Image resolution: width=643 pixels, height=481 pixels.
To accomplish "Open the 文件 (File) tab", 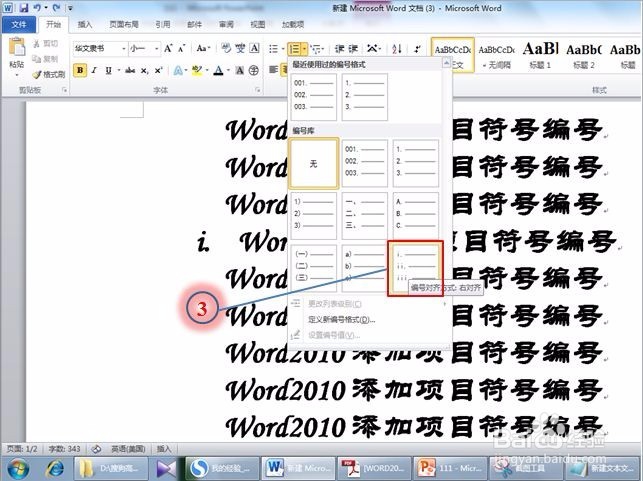I will click(x=19, y=25).
